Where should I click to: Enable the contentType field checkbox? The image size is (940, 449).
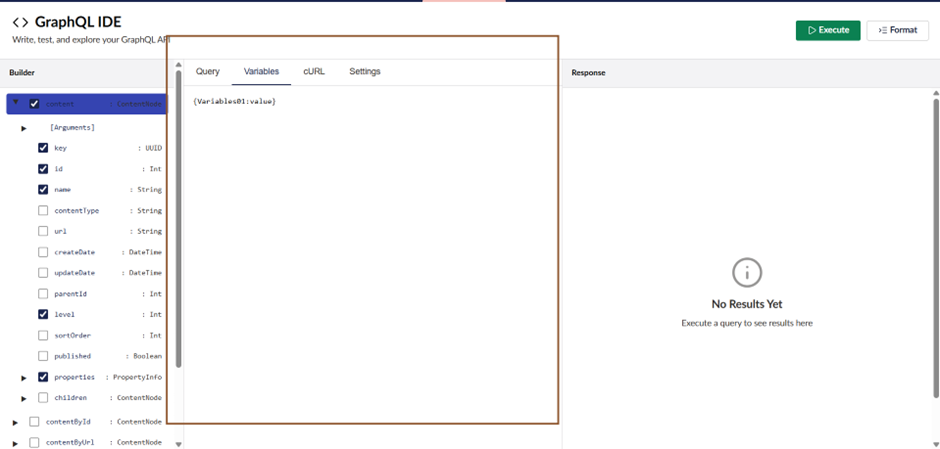tap(43, 210)
